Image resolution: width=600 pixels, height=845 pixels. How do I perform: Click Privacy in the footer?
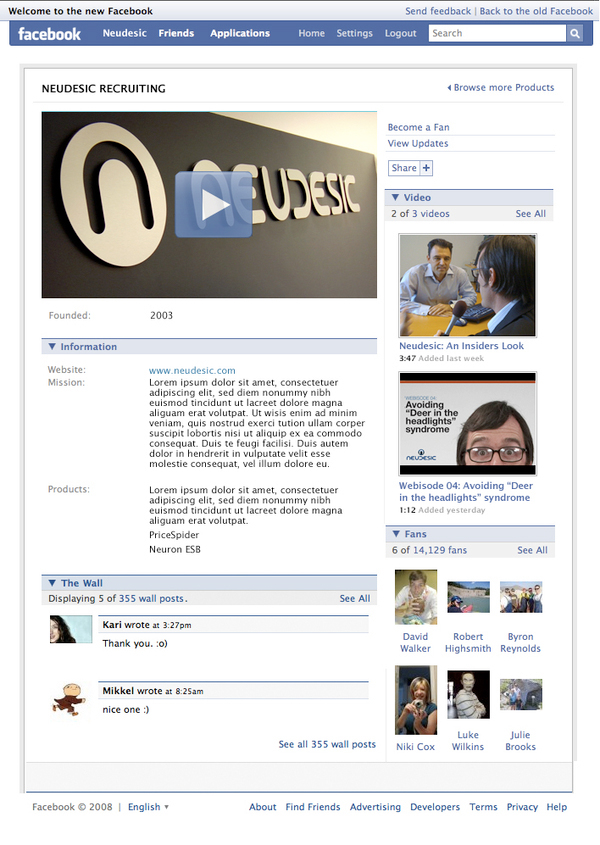522,807
